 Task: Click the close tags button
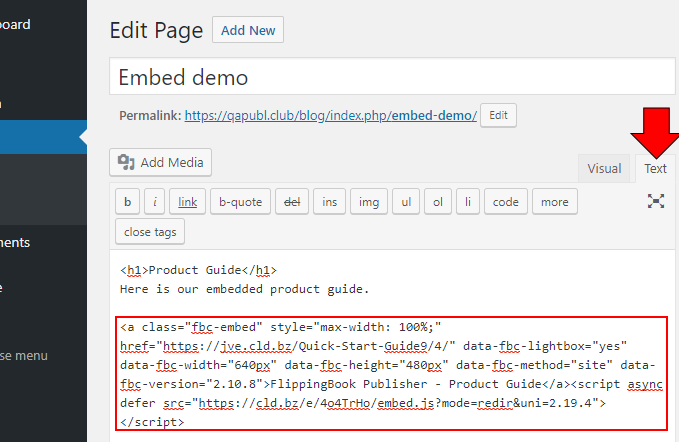pos(150,232)
